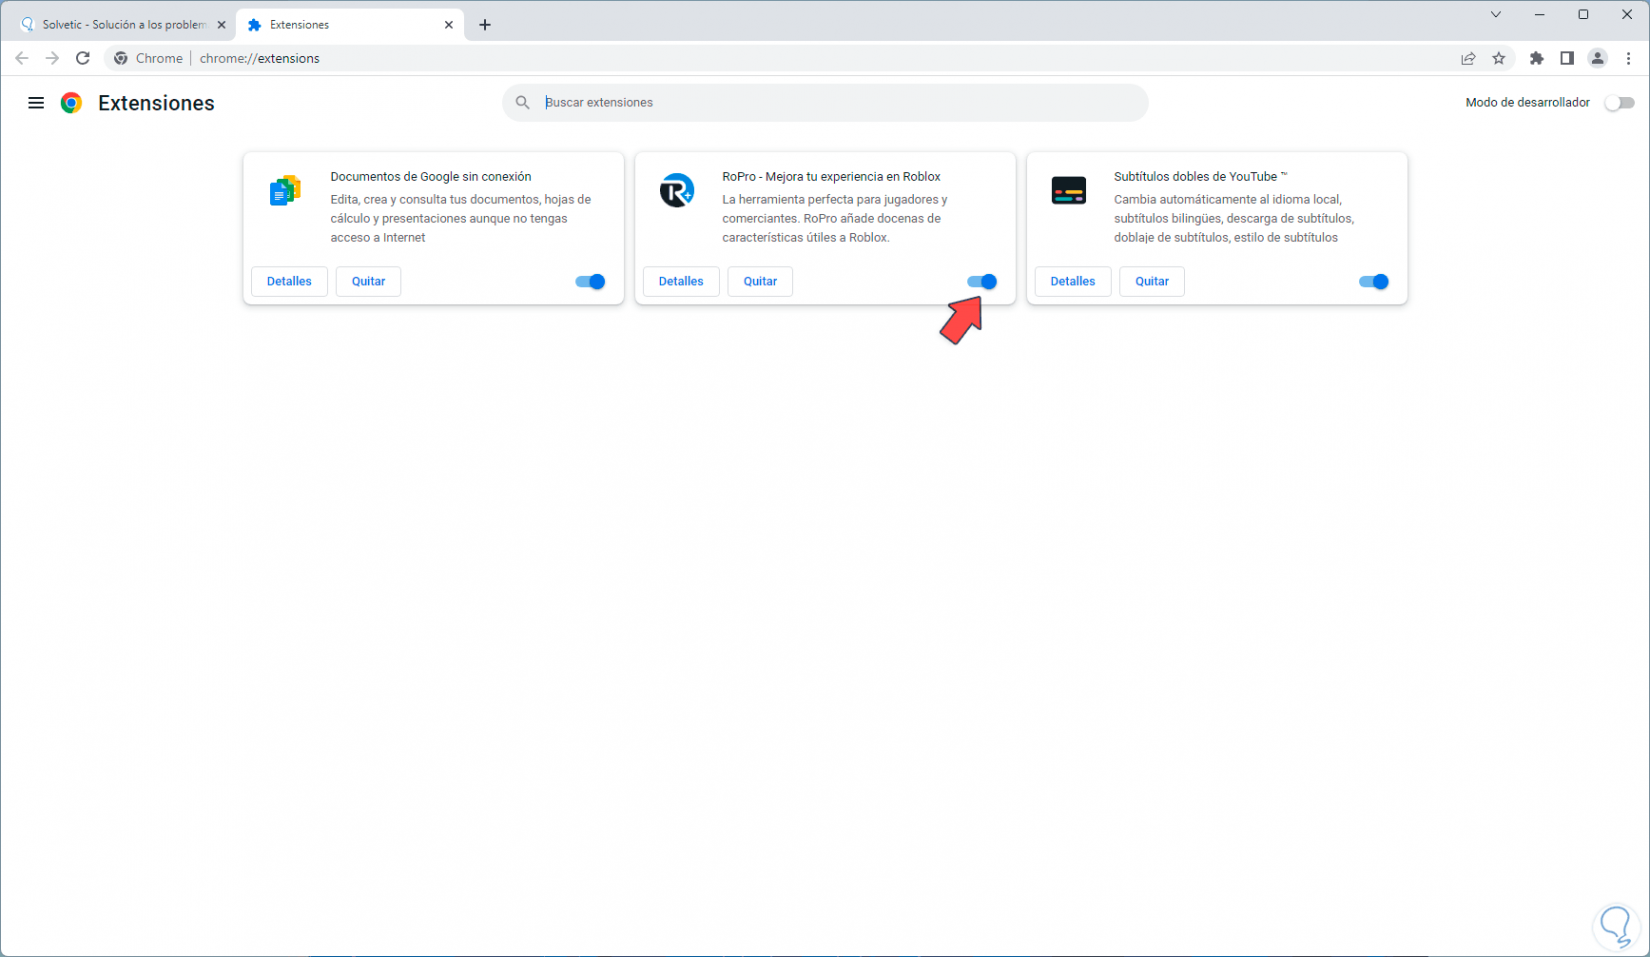1650x957 pixels.
Task: Click the Subtítulos dobles de YouTube icon
Action: (1069, 190)
